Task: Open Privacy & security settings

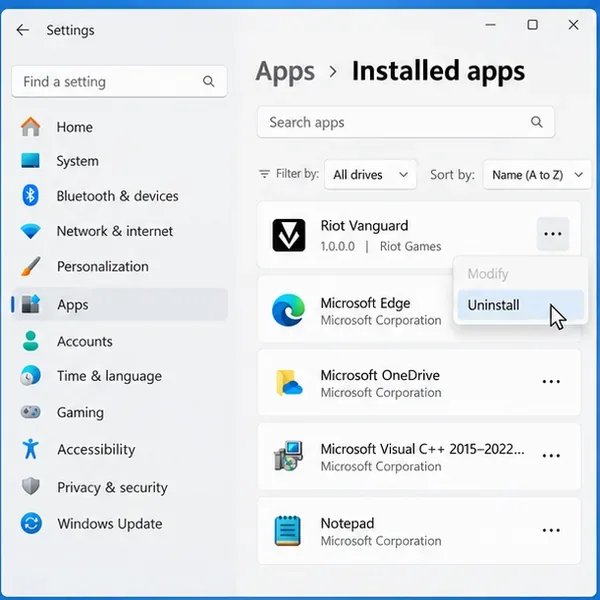Action: (x=120, y=487)
